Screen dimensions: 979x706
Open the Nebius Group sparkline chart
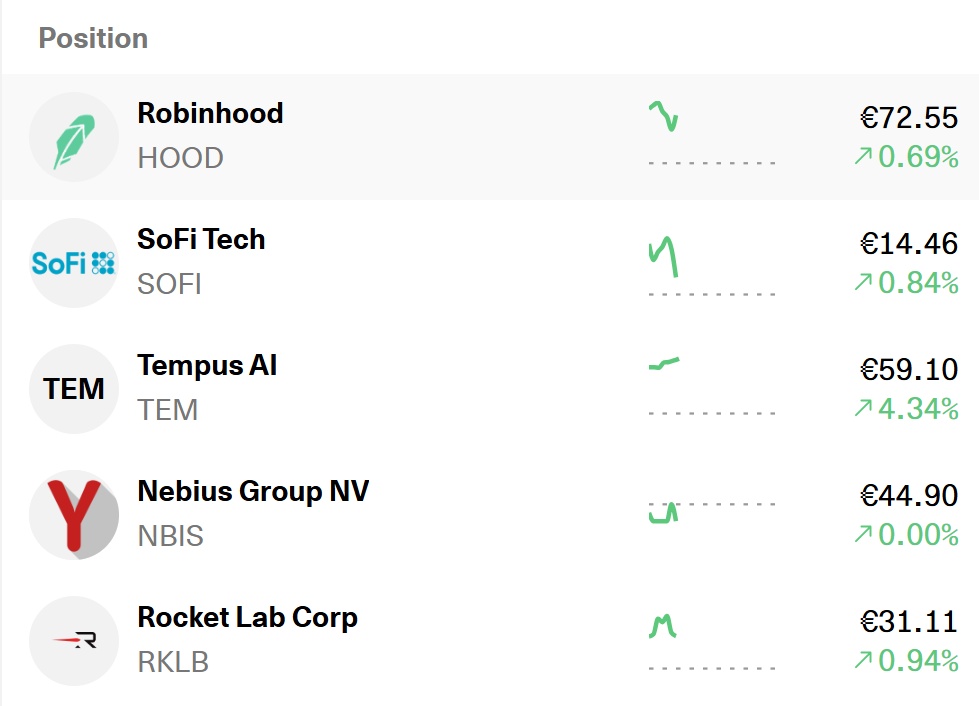(712, 512)
